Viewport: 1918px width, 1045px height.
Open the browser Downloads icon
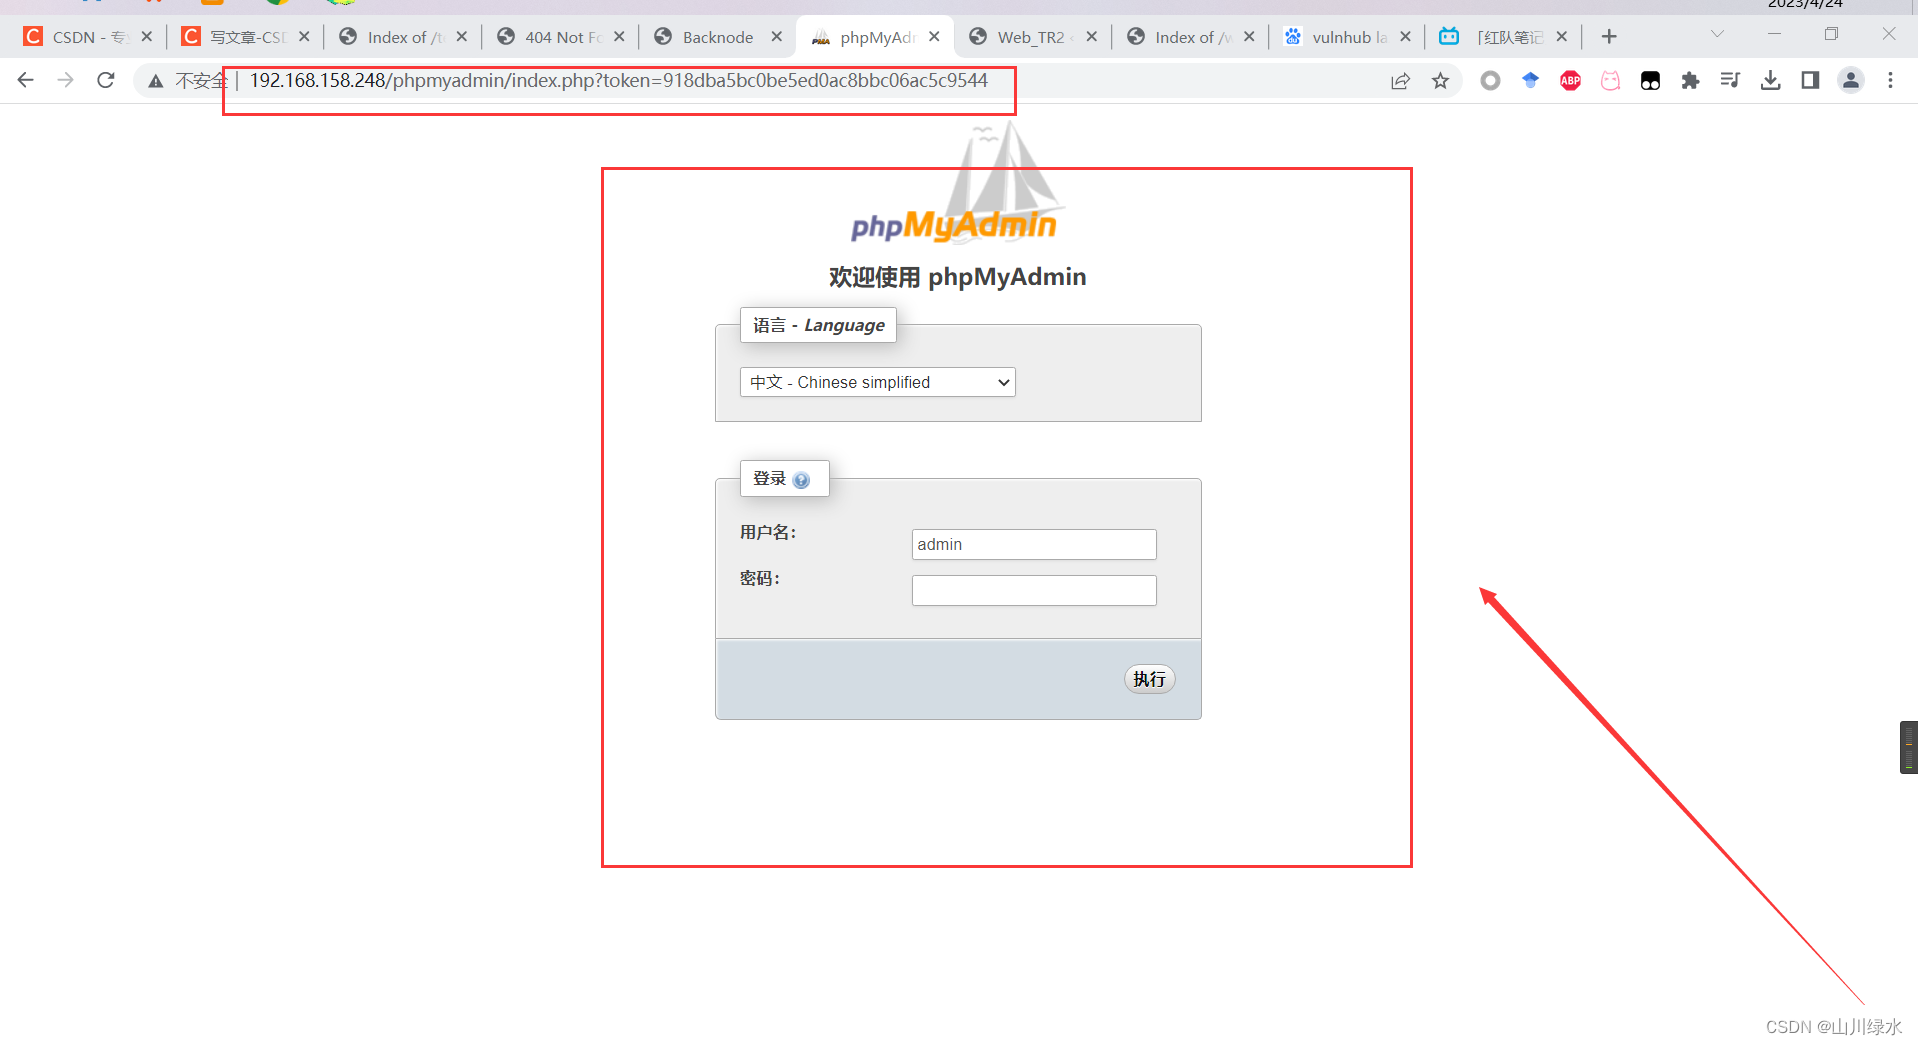click(1770, 81)
